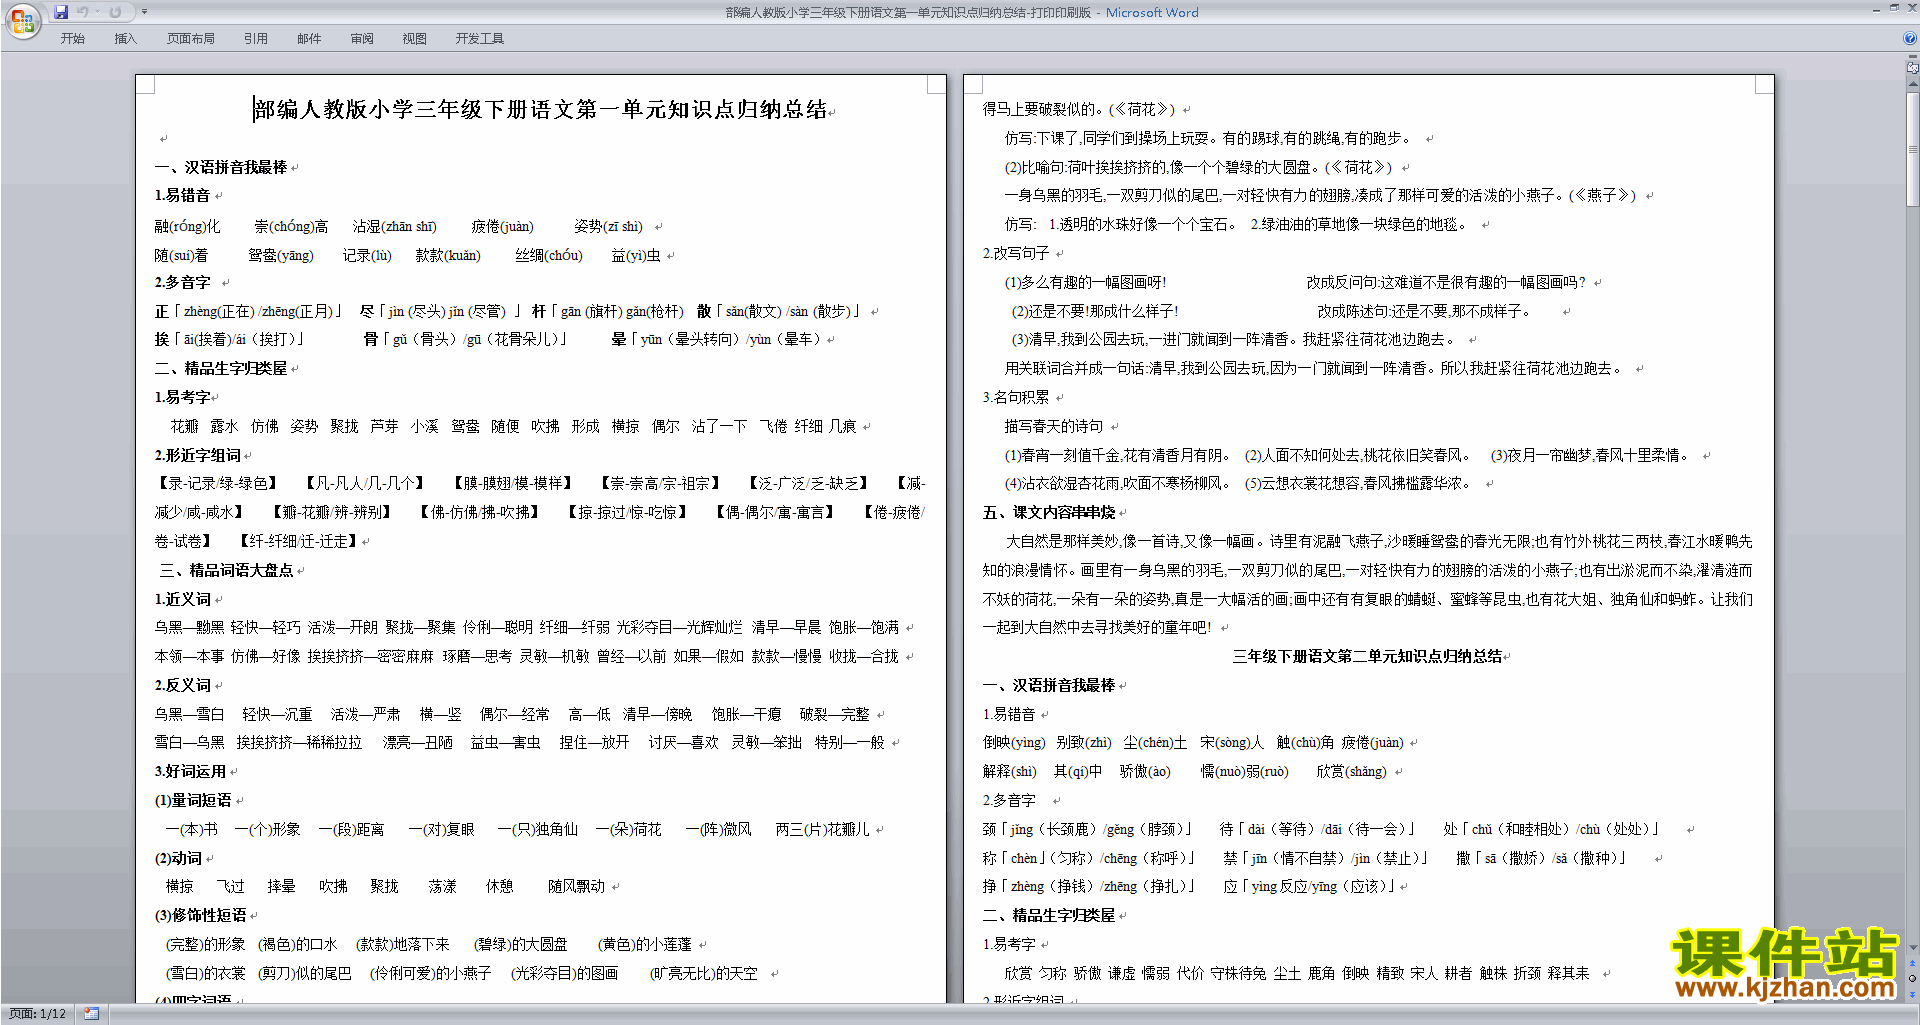Switch to the 视图 tab
The width and height of the screenshot is (1920, 1025).
click(415, 39)
